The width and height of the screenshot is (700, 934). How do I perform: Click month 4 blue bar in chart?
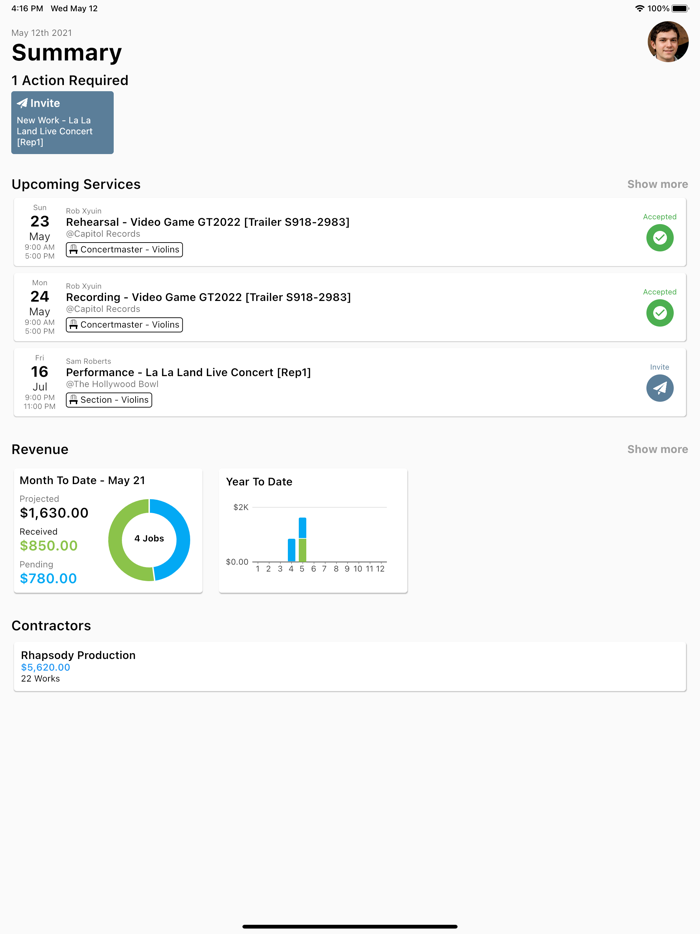(291, 550)
